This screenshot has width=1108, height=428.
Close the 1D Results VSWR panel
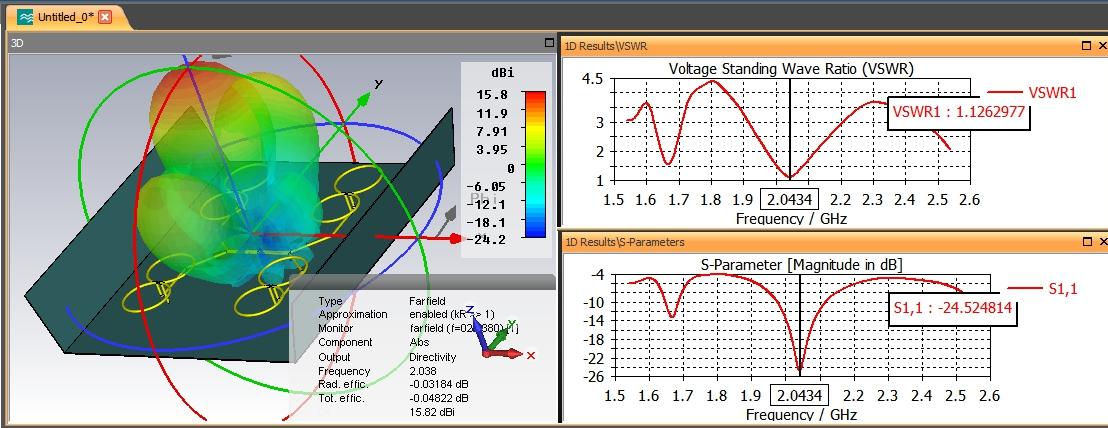click(1101, 45)
